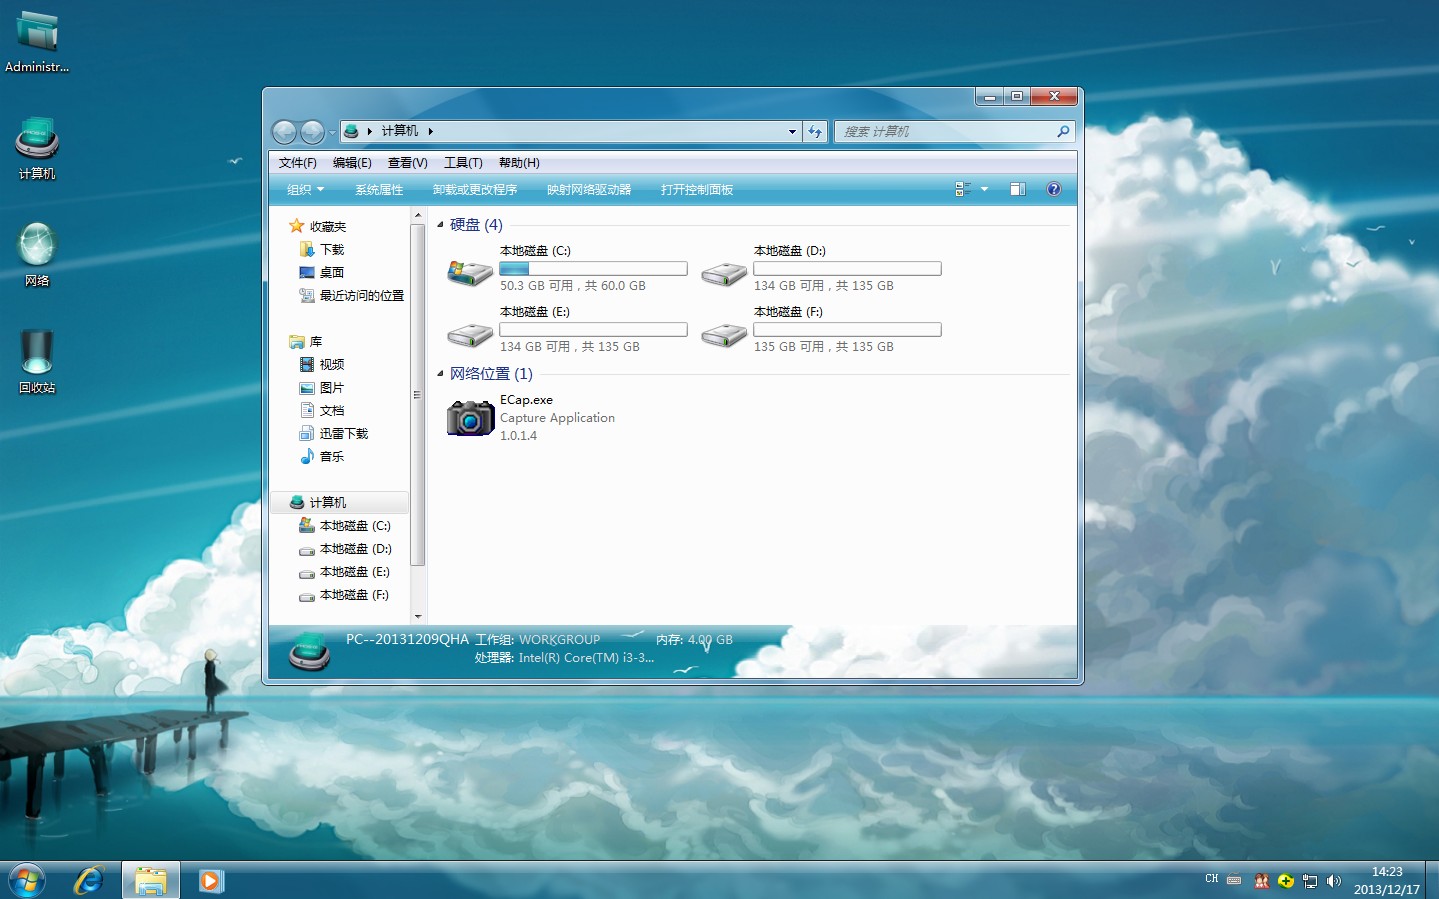Select 下载 in navigation pane
This screenshot has height=899, width=1439.
(331, 250)
